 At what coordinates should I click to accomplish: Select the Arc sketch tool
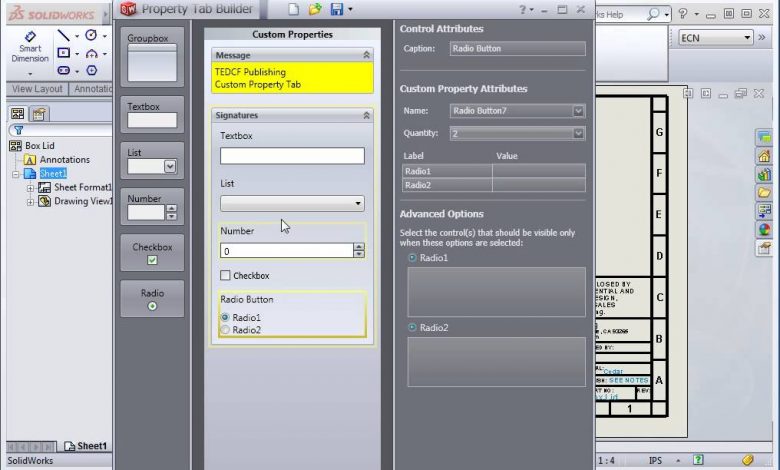coord(92,53)
